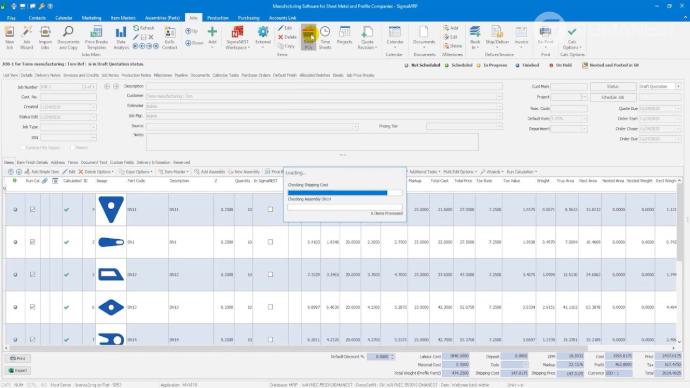Click the New Assembly button
Screen dimensions: 690x388
[244, 172]
